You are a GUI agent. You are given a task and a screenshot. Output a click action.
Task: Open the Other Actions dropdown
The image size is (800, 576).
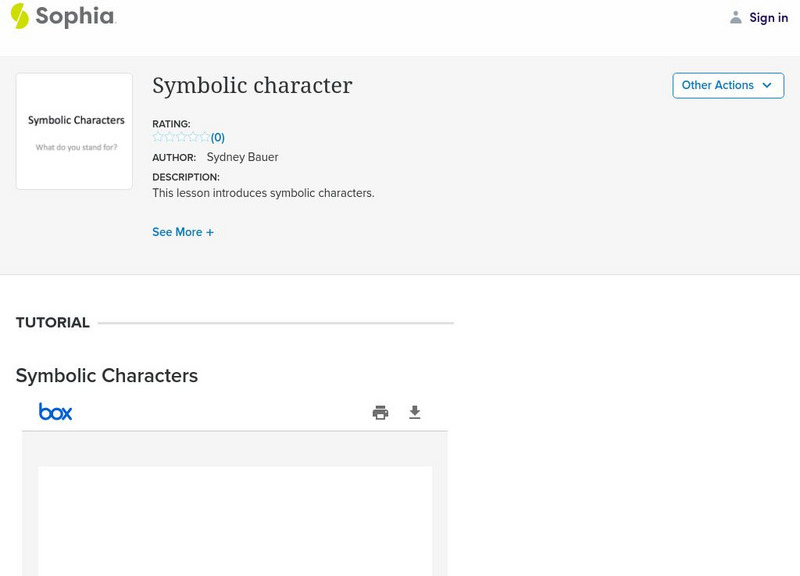pyautogui.click(x=728, y=85)
